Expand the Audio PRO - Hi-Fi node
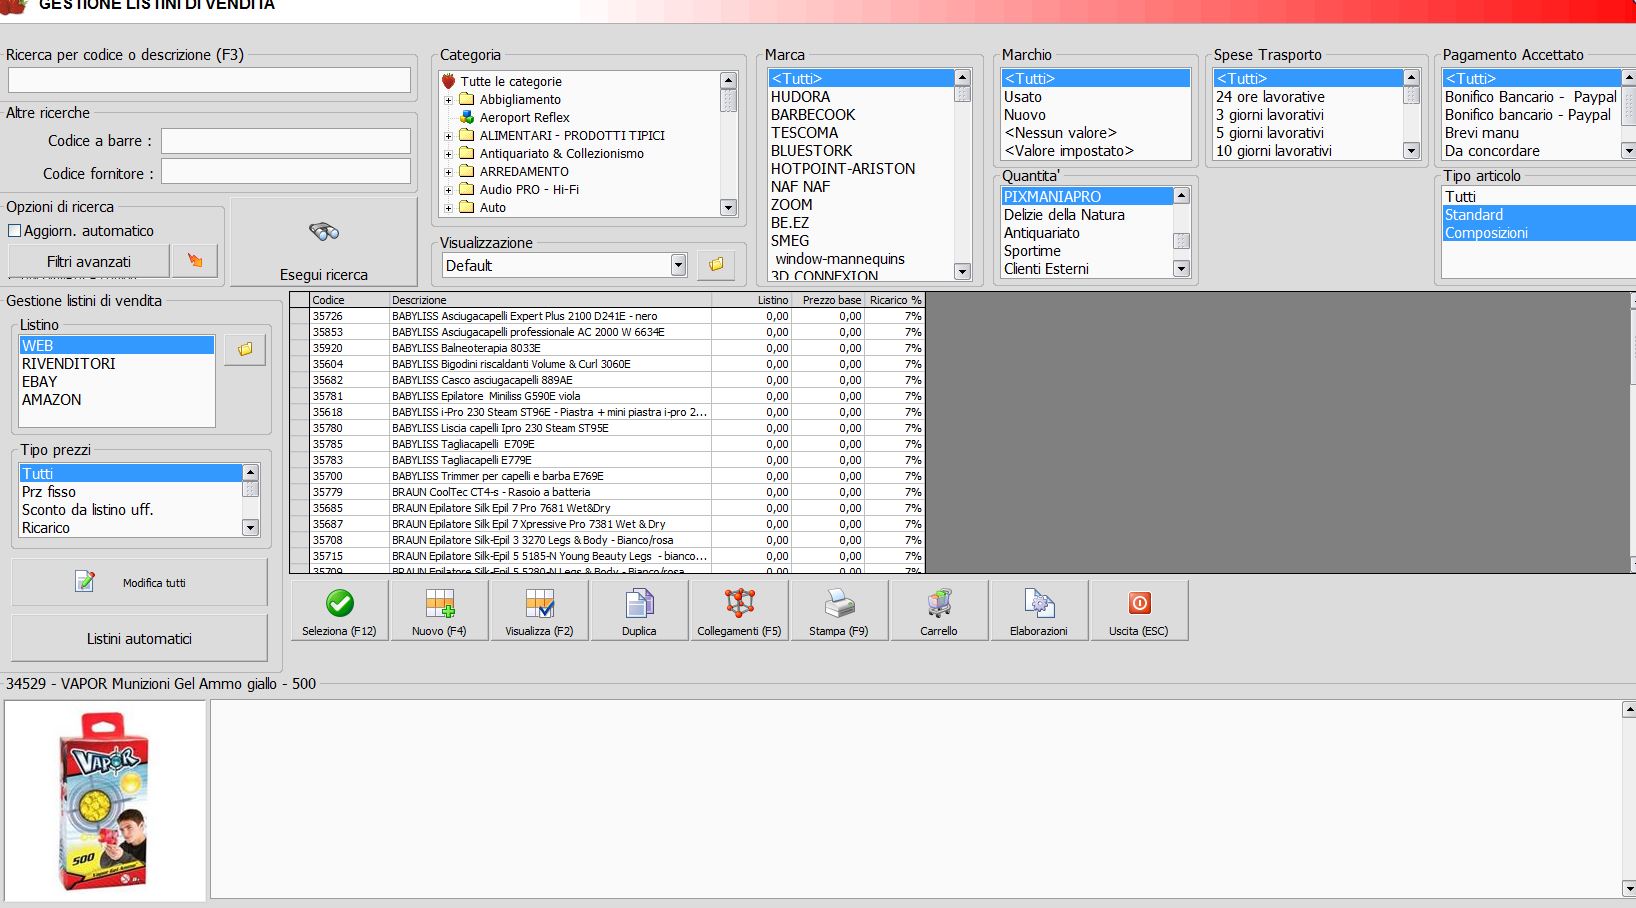 point(449,190)
